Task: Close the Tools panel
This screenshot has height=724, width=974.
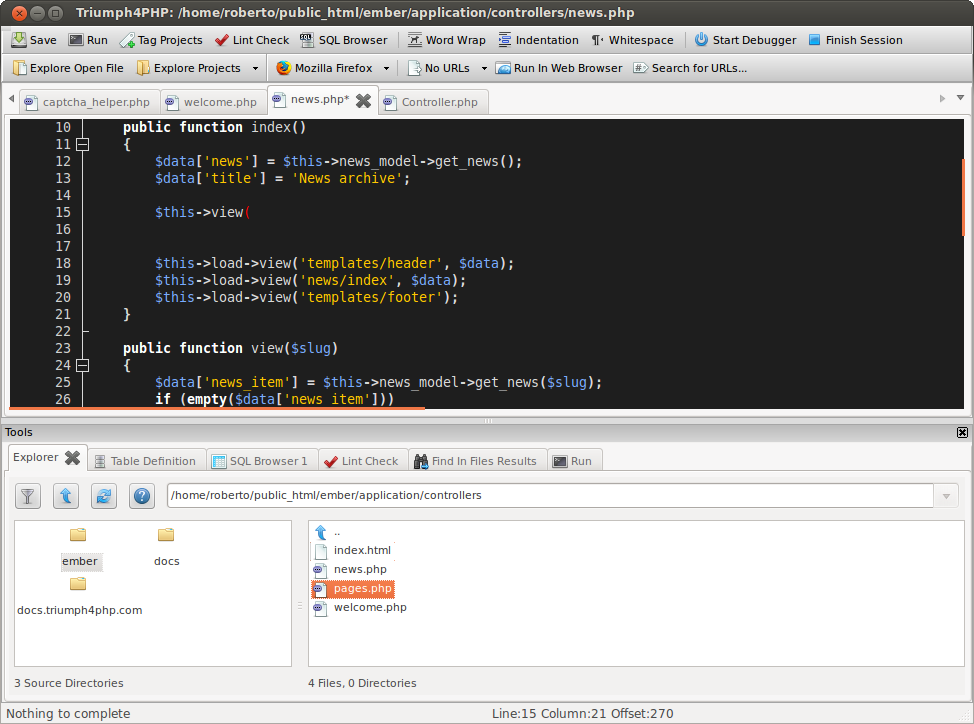Action: [962, 432]
